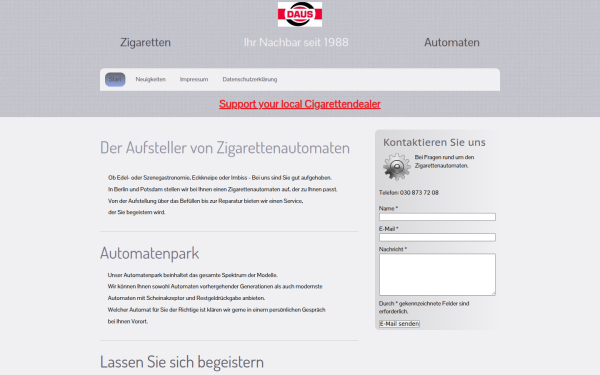This screenshot has width=600, height=375.
Task: Focus the Name input field
Action: pyautogui.click(x=437, y=217)
